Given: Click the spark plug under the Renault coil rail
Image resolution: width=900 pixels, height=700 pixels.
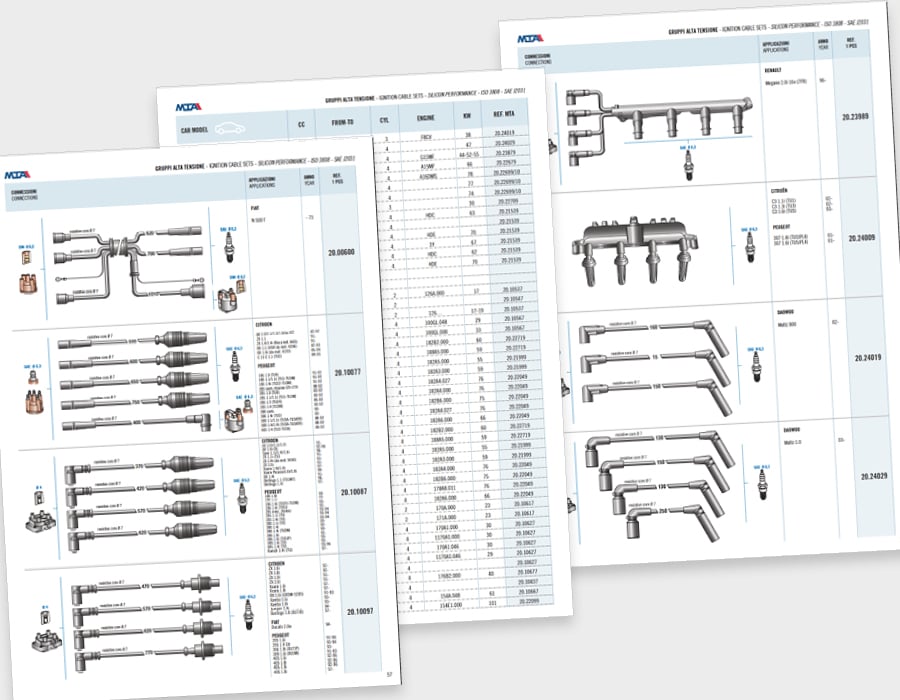Looking at the screenshot, I should point(687,166).
